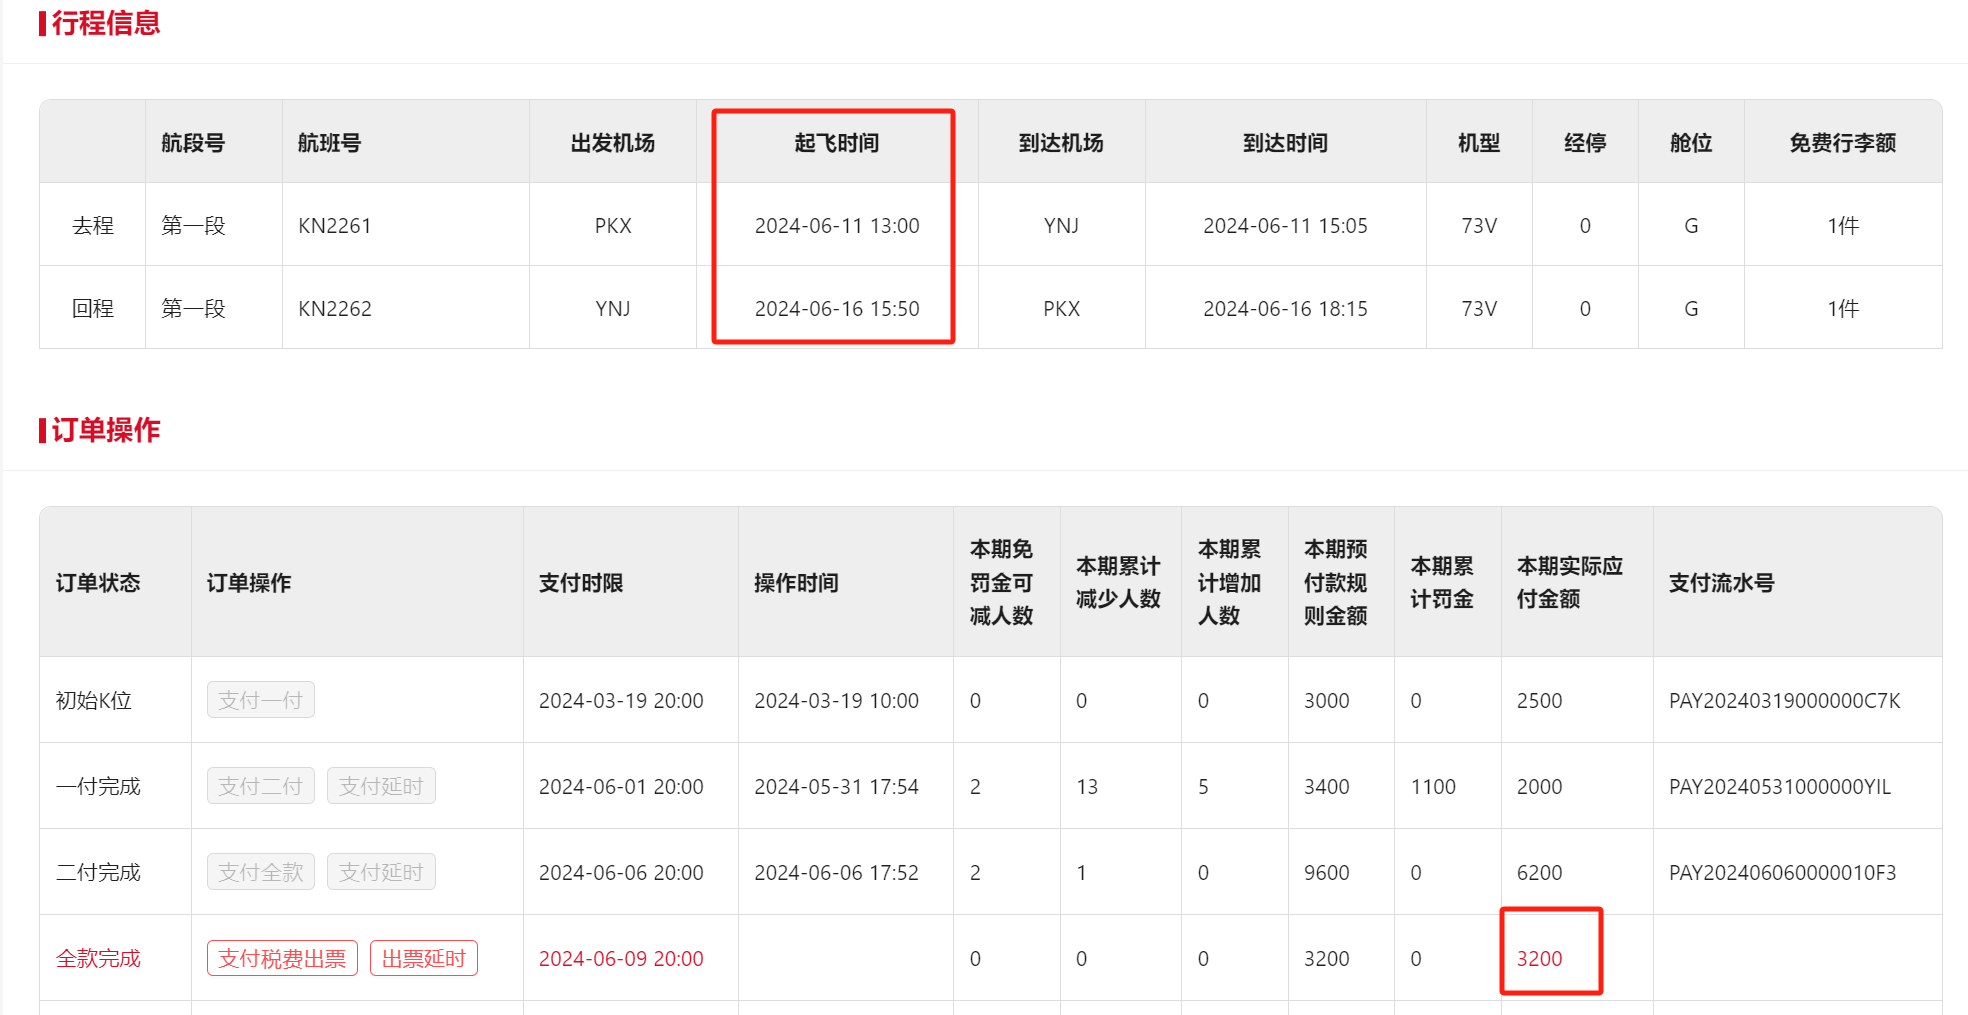Viewport: 1968px width, 1015px height.
Task: Click the 支付全款 button
Action: 260,872
